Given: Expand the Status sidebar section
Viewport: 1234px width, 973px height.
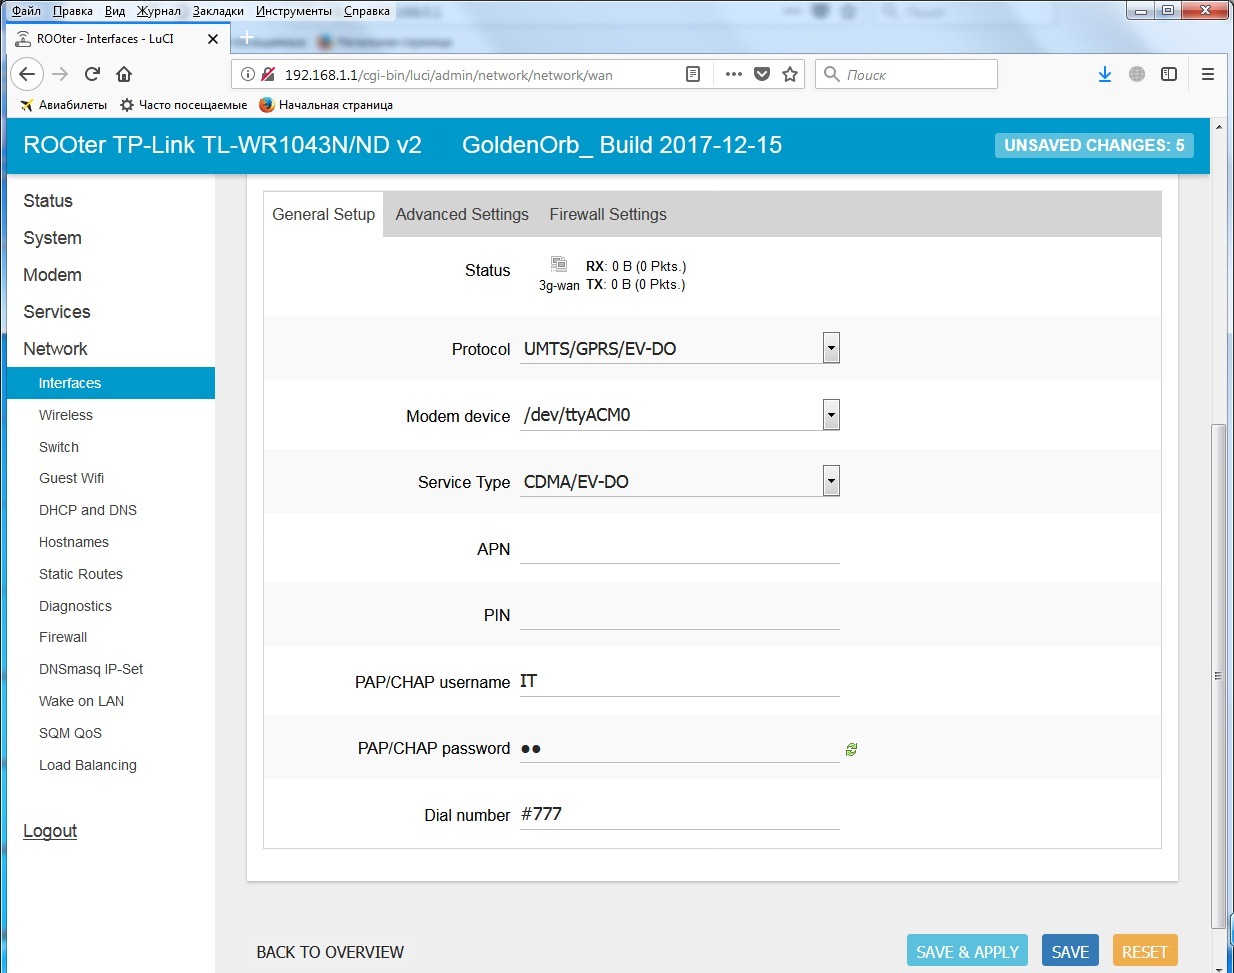Looking at the screenshot, I should tap(48, 201).
